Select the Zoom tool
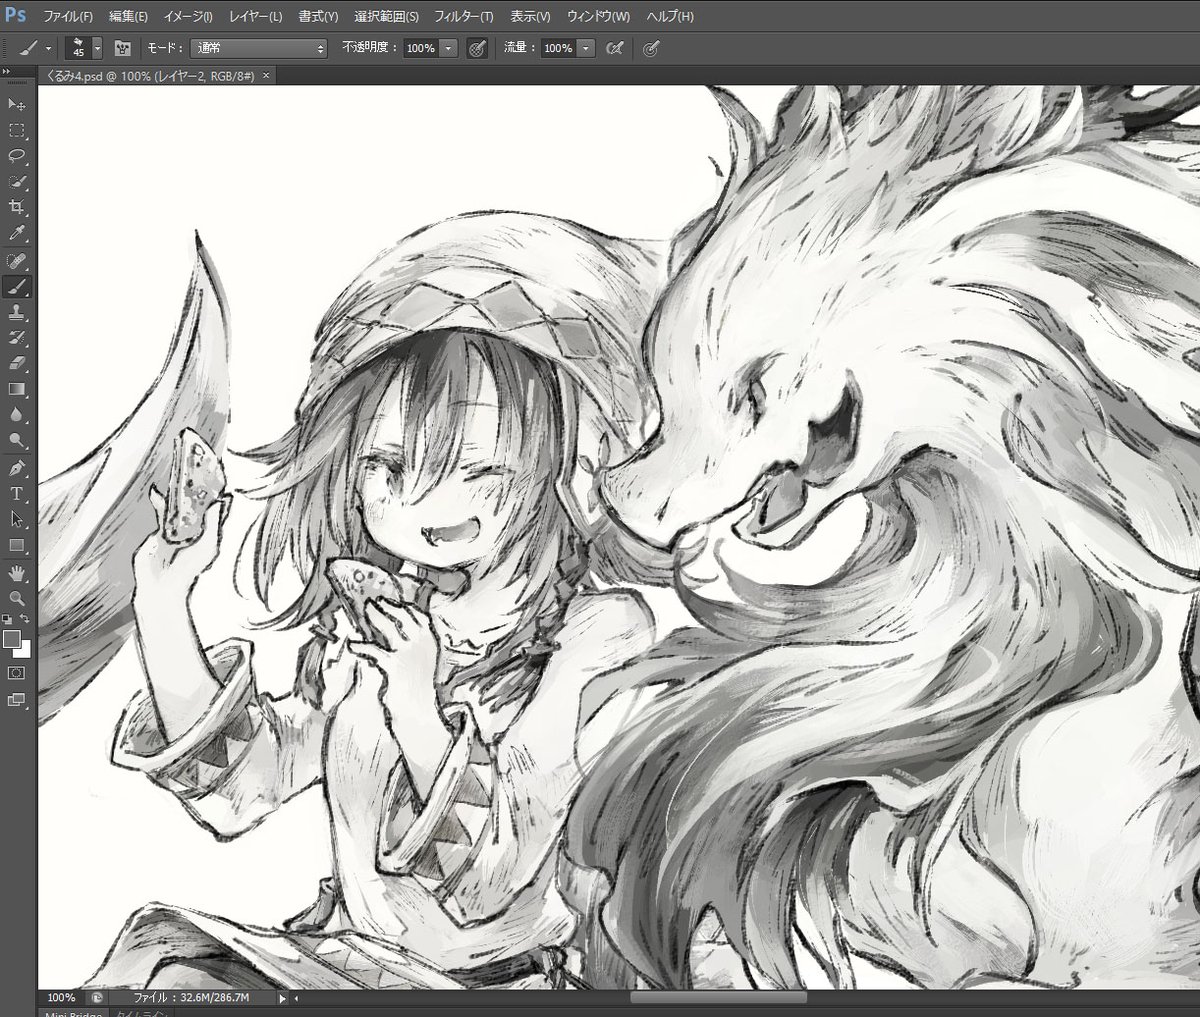Viewport: 1200px width, 1017px height. coord(17,598)
